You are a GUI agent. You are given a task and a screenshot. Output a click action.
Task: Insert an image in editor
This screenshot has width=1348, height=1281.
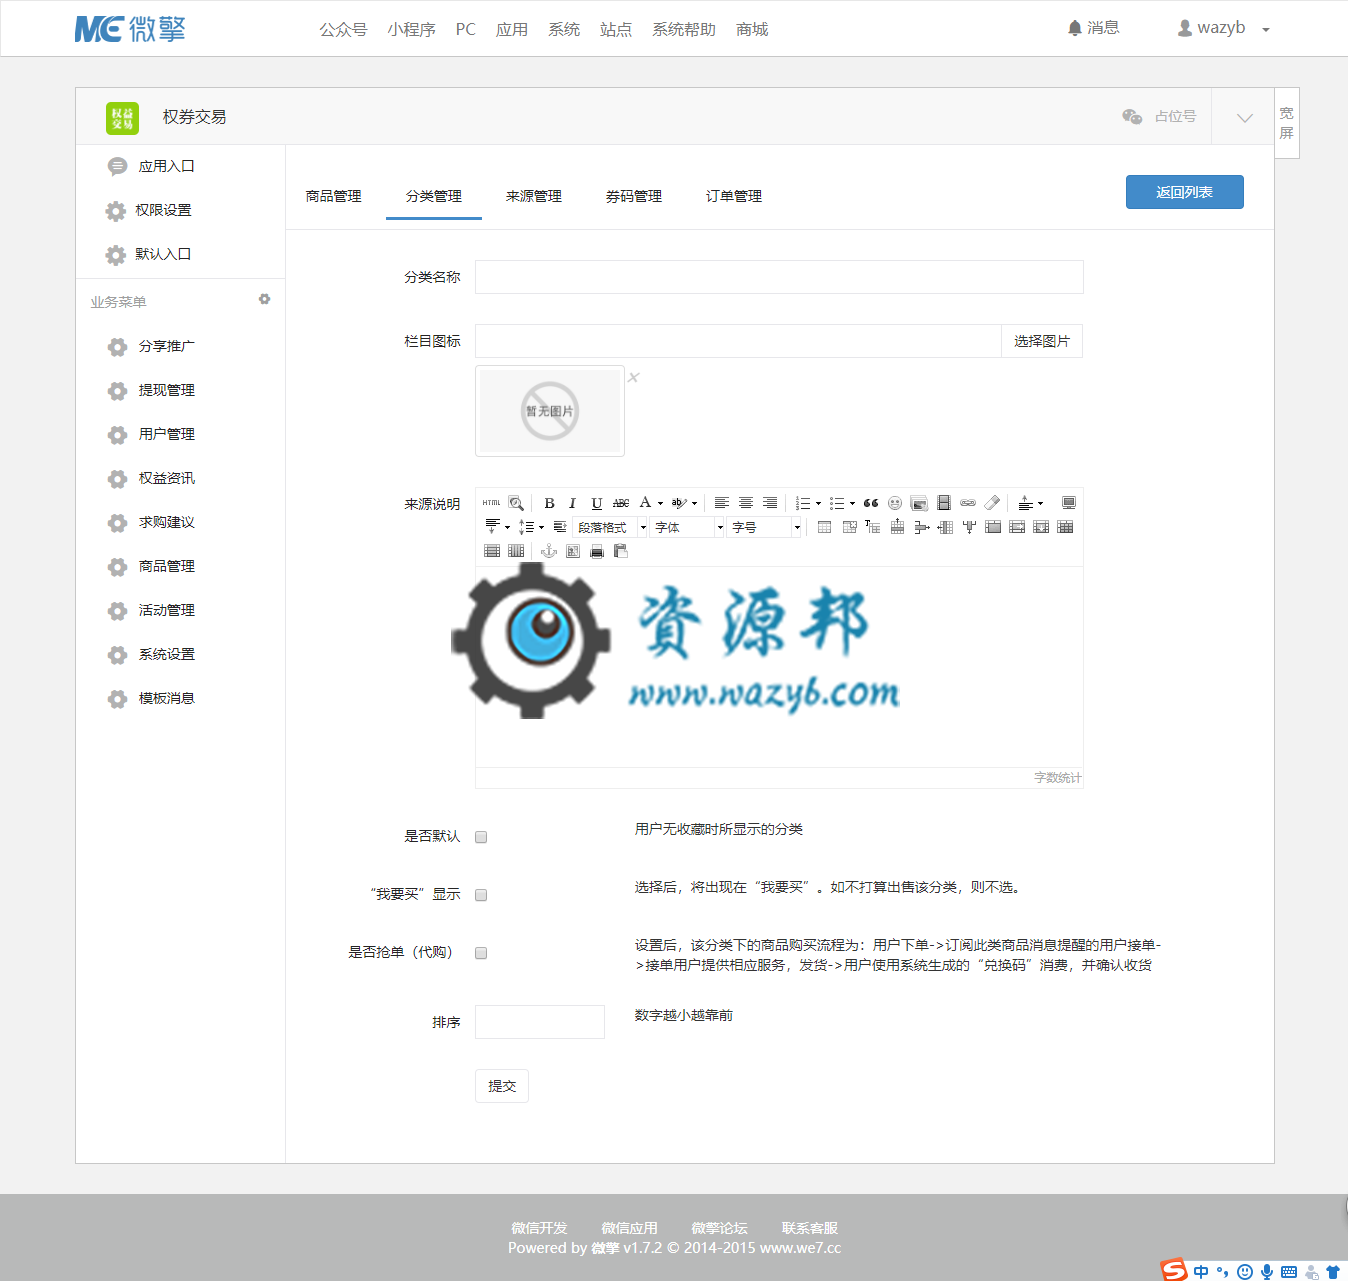[919, 503]
